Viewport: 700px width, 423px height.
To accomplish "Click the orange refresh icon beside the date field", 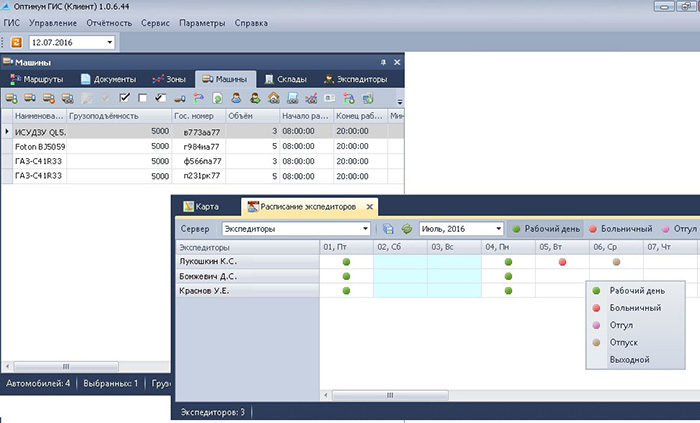I will pos(15,43).
